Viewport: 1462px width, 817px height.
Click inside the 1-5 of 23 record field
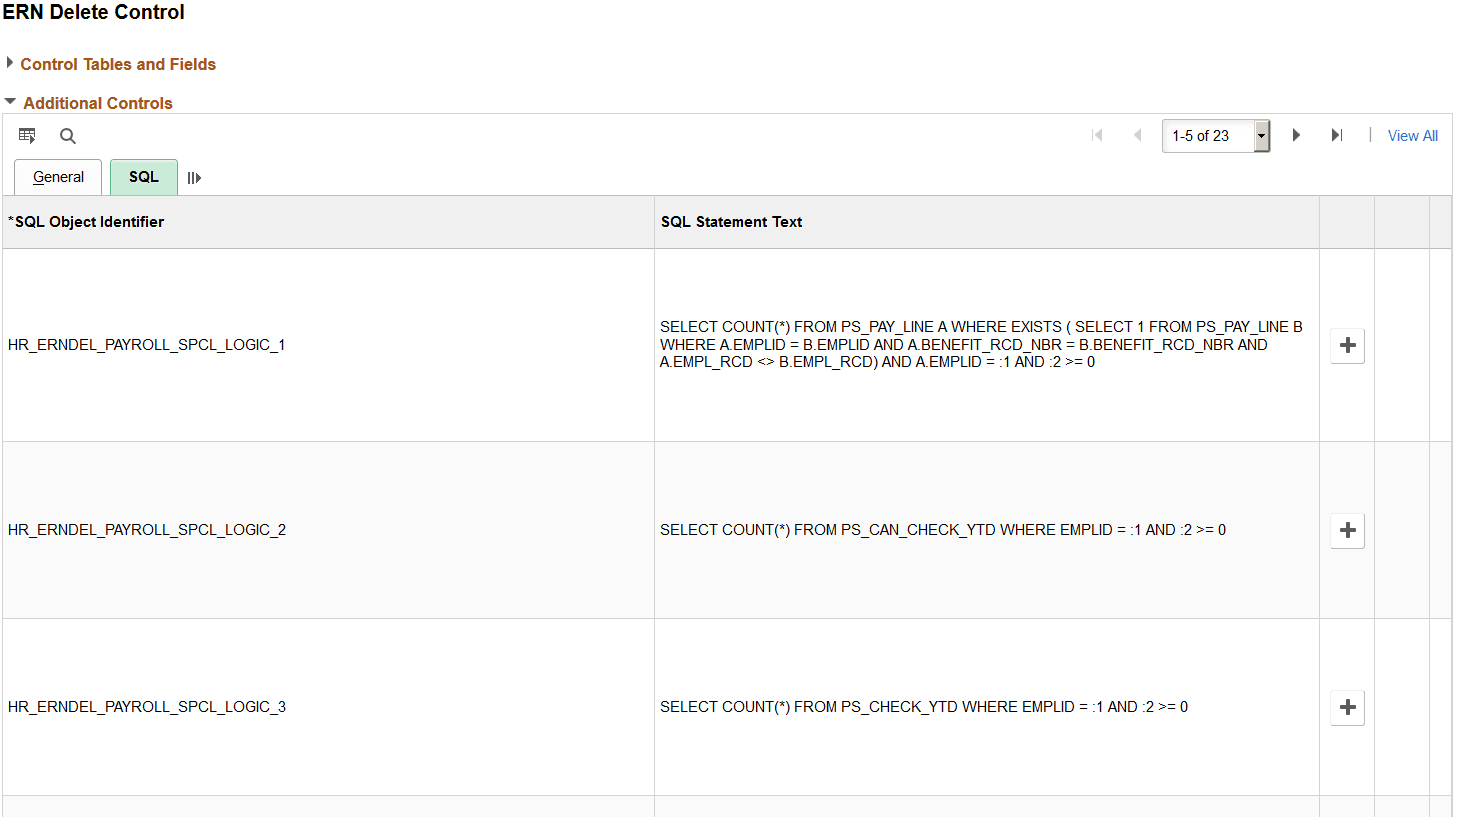(1205, 135)
